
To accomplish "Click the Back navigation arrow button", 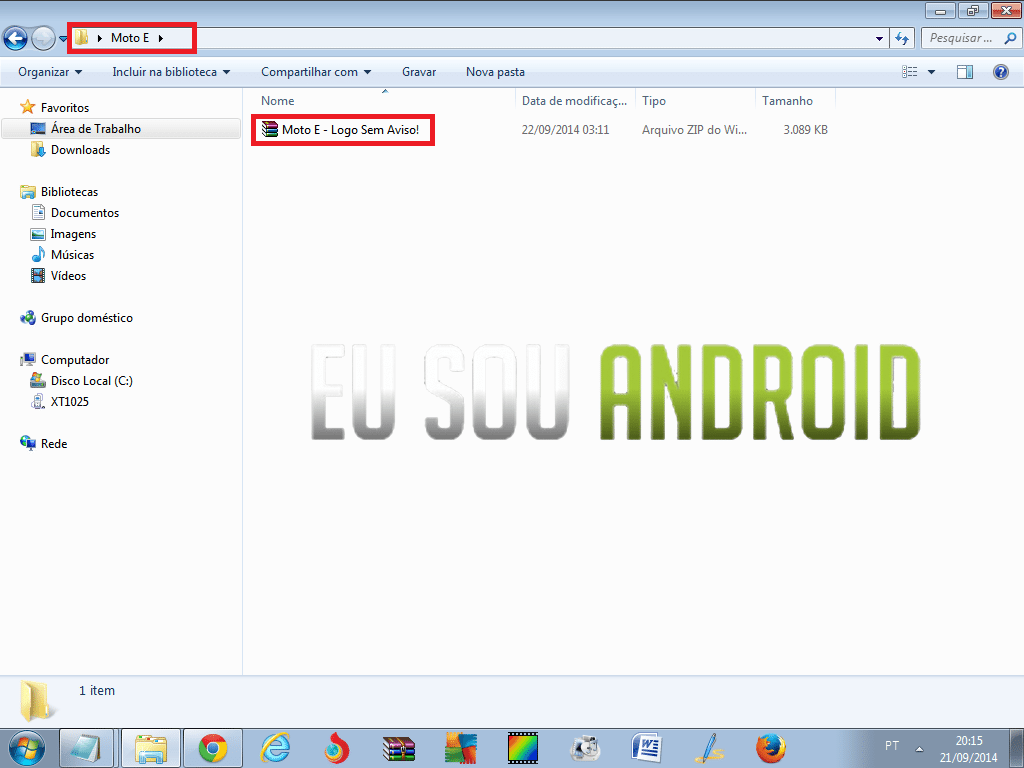I will pos(15,38).
